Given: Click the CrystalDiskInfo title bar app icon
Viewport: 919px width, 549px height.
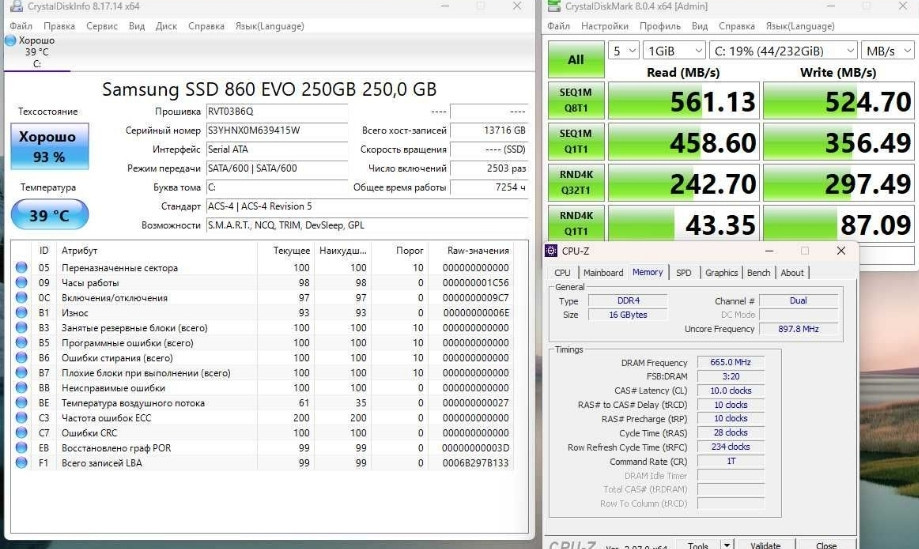Looking at the screenshot, I should [16, 6].
